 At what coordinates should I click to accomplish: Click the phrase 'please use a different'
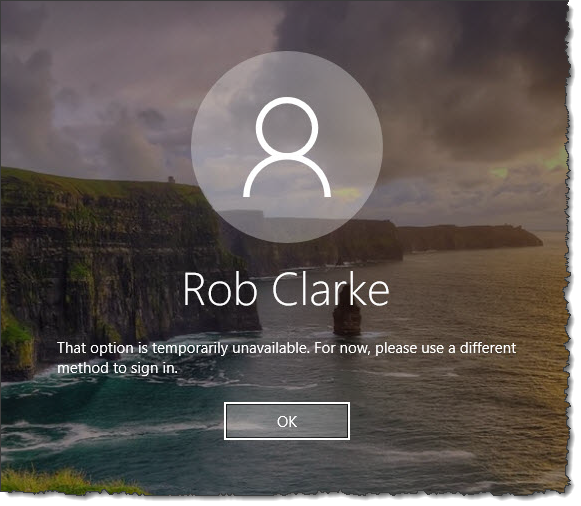point(446,349)
